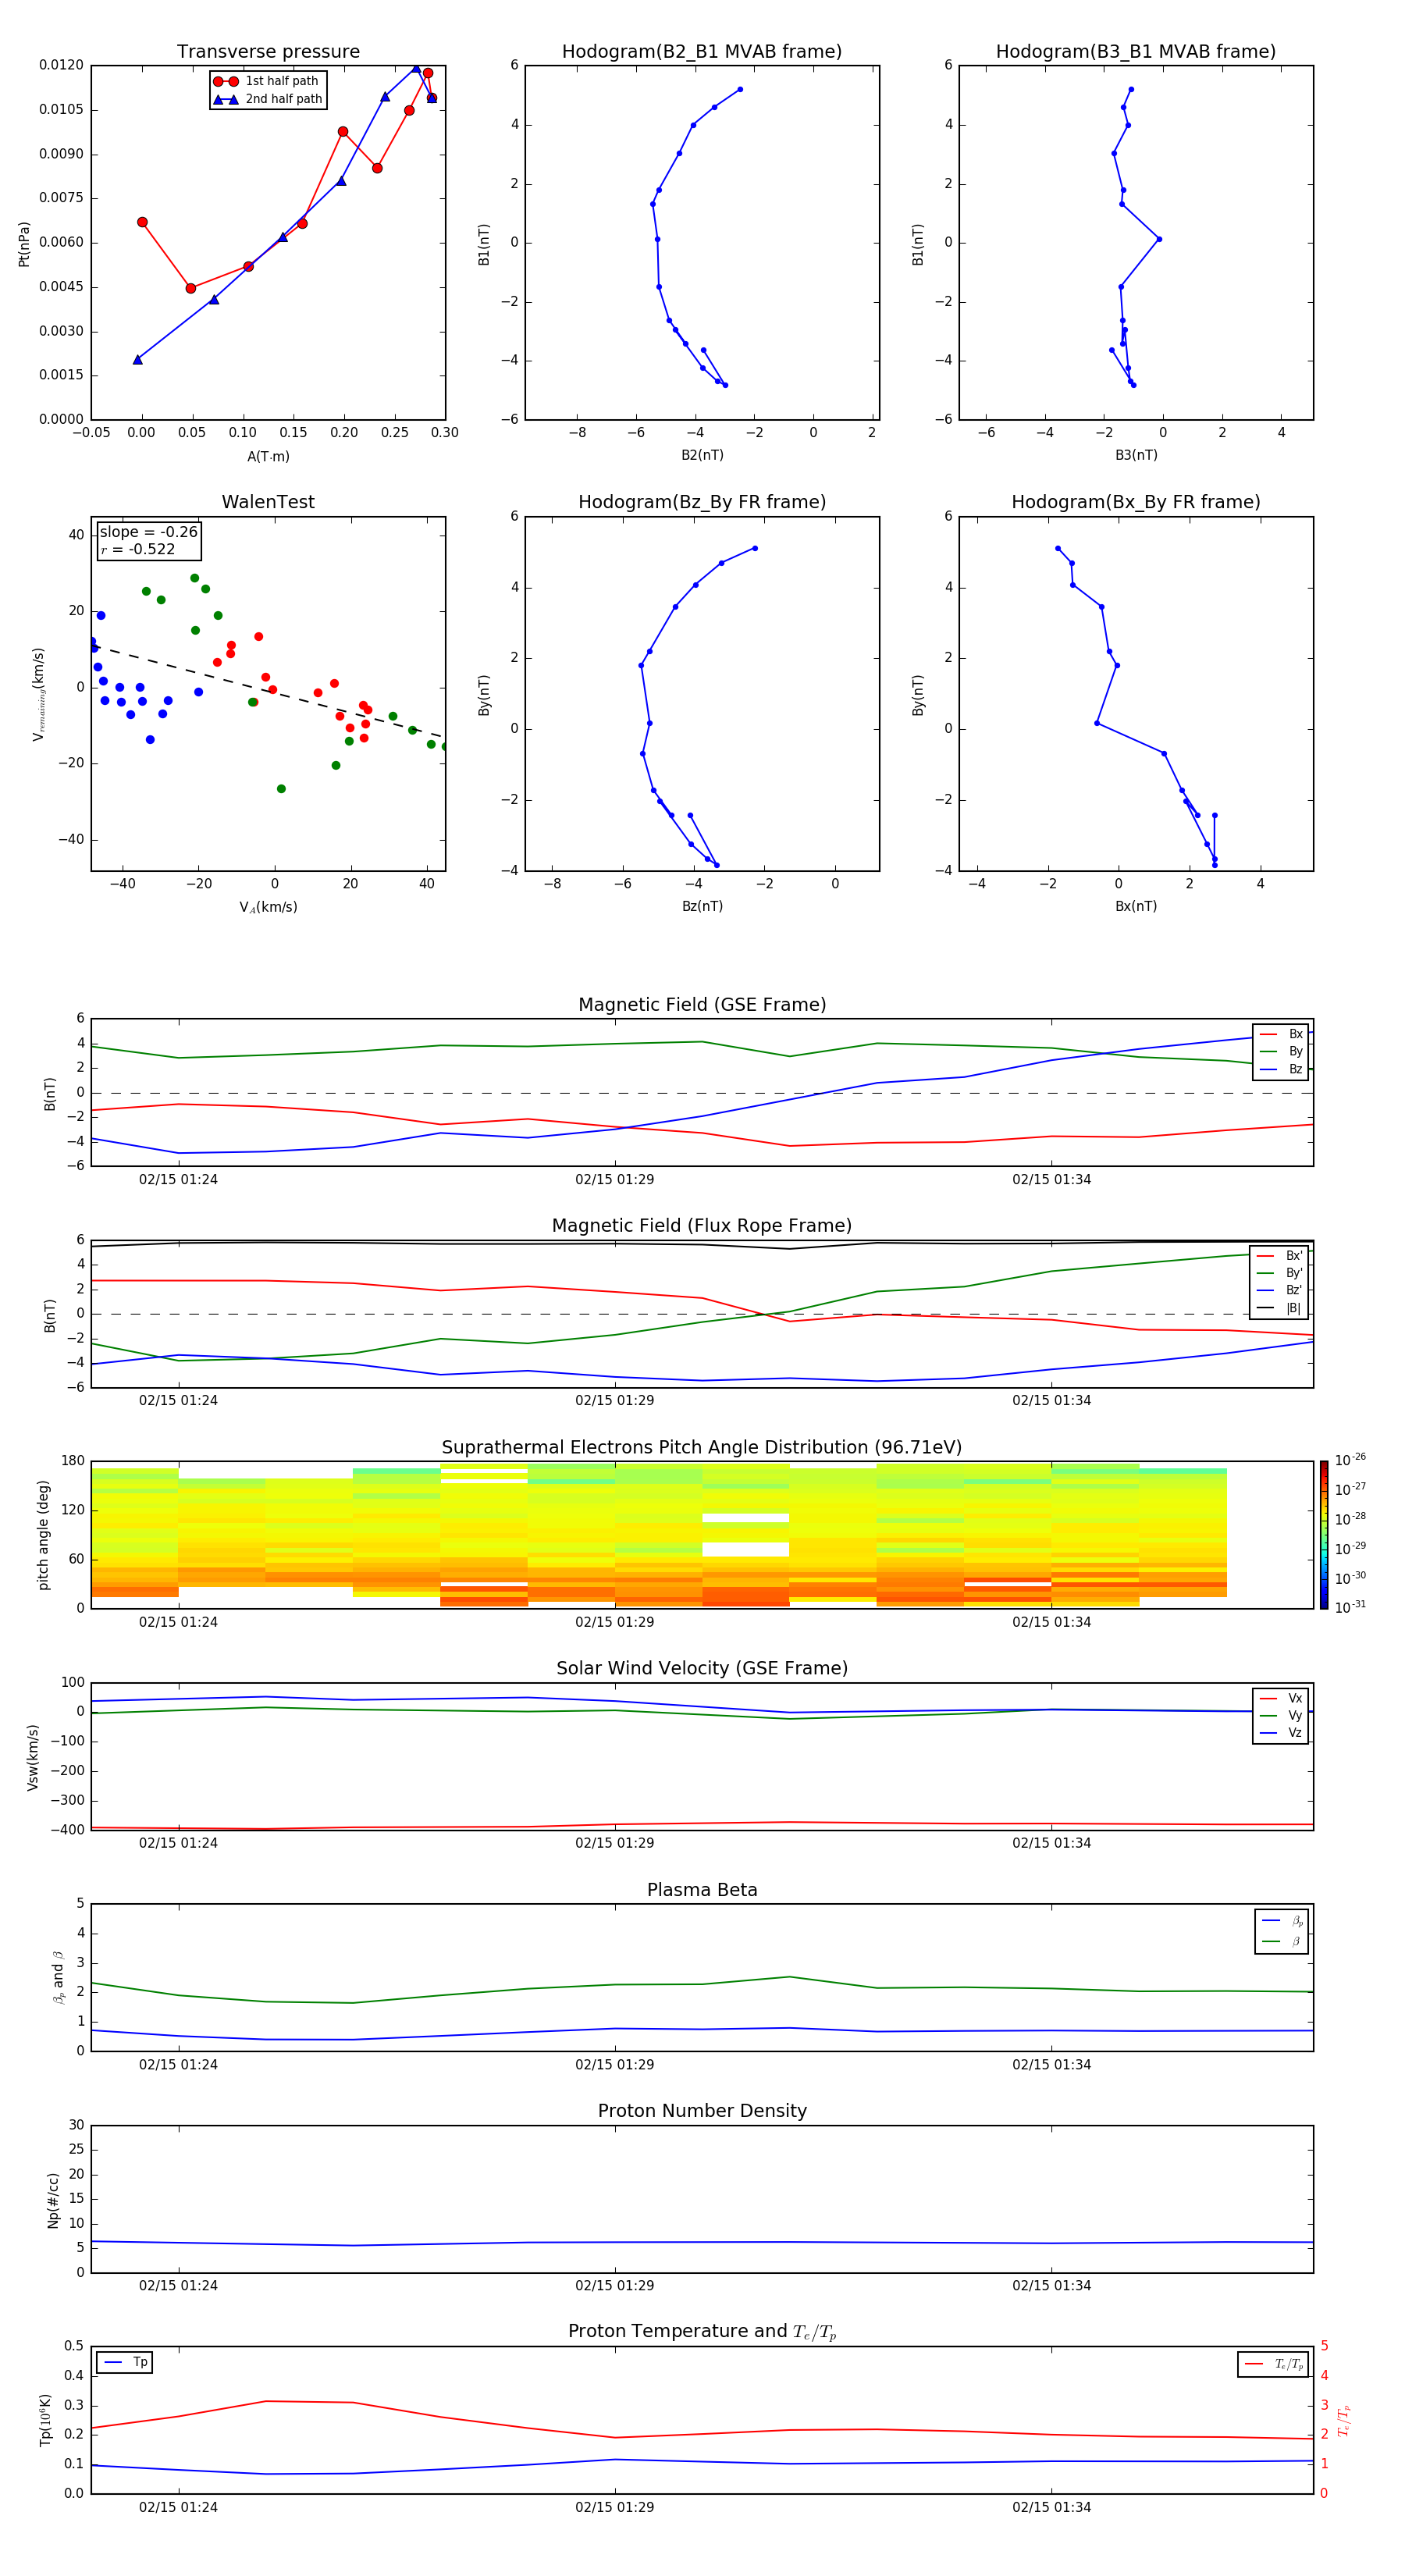Click the 'B3(nT)' x-axis label
Screen dimensions: 1405x2576
coord(1136,455)
